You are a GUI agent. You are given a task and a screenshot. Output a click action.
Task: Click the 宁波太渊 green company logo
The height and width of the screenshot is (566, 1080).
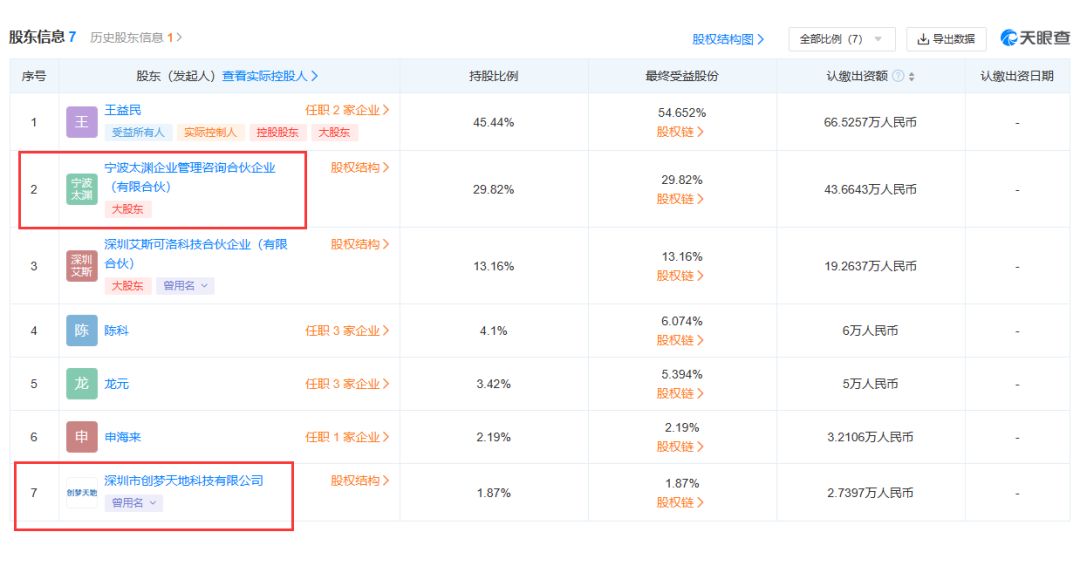(x=82, y=189)
